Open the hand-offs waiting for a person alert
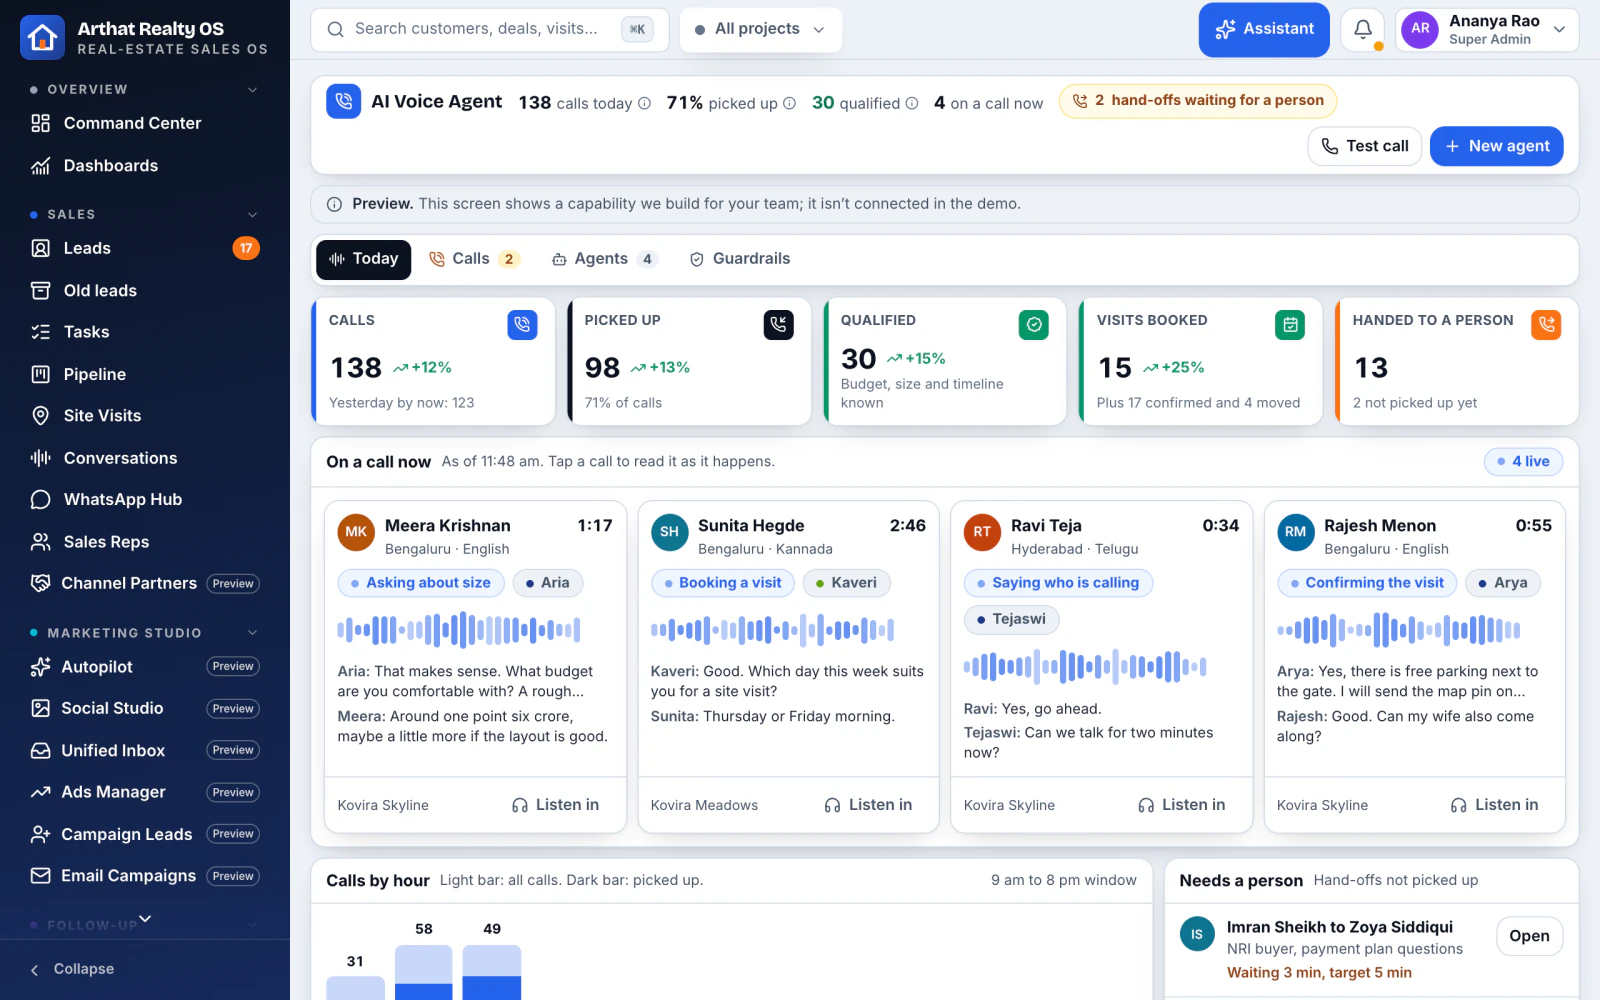1600x1000 pixels. pos(1198,100)
